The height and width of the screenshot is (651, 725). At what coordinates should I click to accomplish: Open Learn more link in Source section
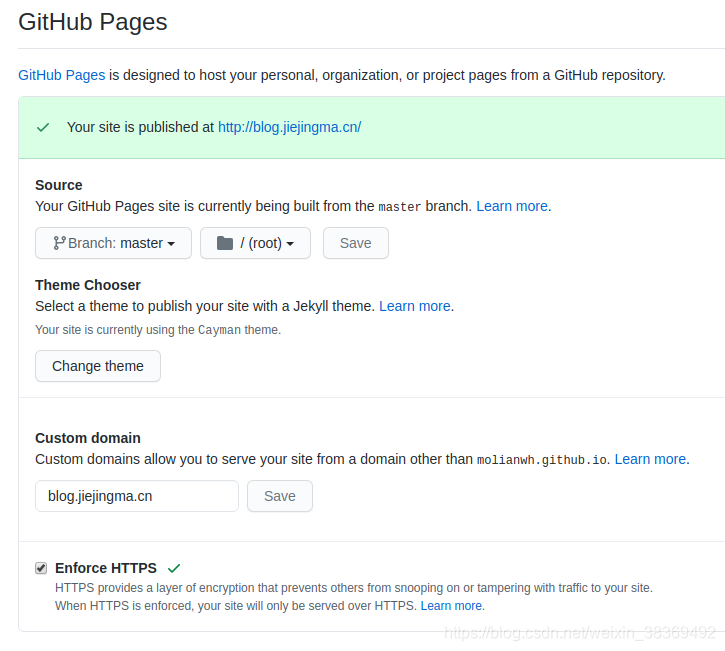pyautogui.click(x=512, y=206)
